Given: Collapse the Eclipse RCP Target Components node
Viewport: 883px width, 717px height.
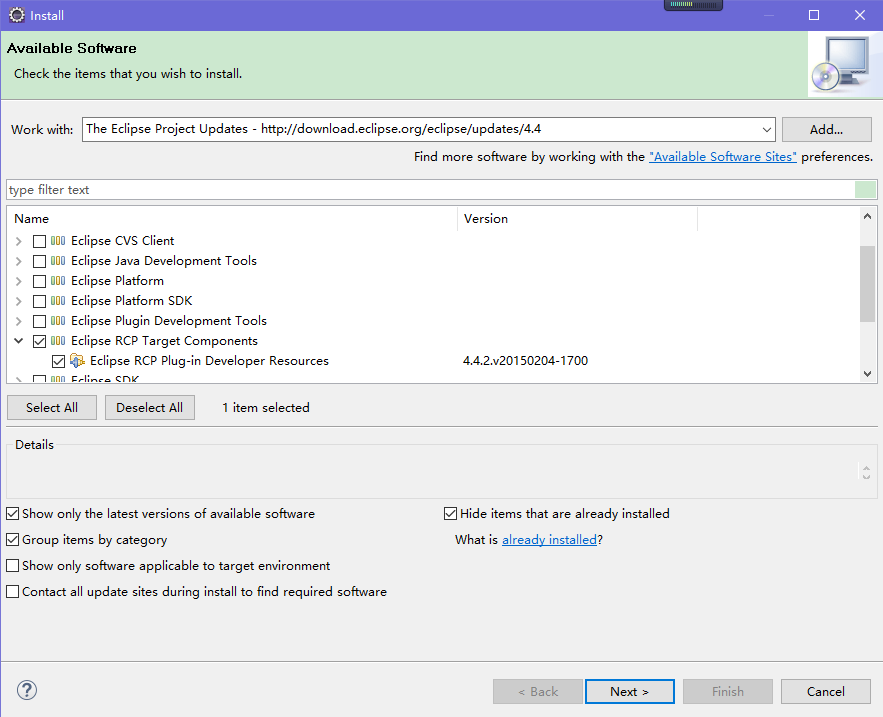Looking at the screenshot, I should pyautogui.click(x=19, y=341).
